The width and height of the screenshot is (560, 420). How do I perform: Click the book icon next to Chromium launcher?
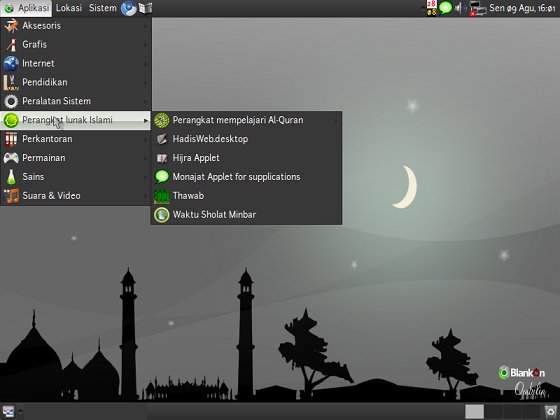(x=146, y=8)
